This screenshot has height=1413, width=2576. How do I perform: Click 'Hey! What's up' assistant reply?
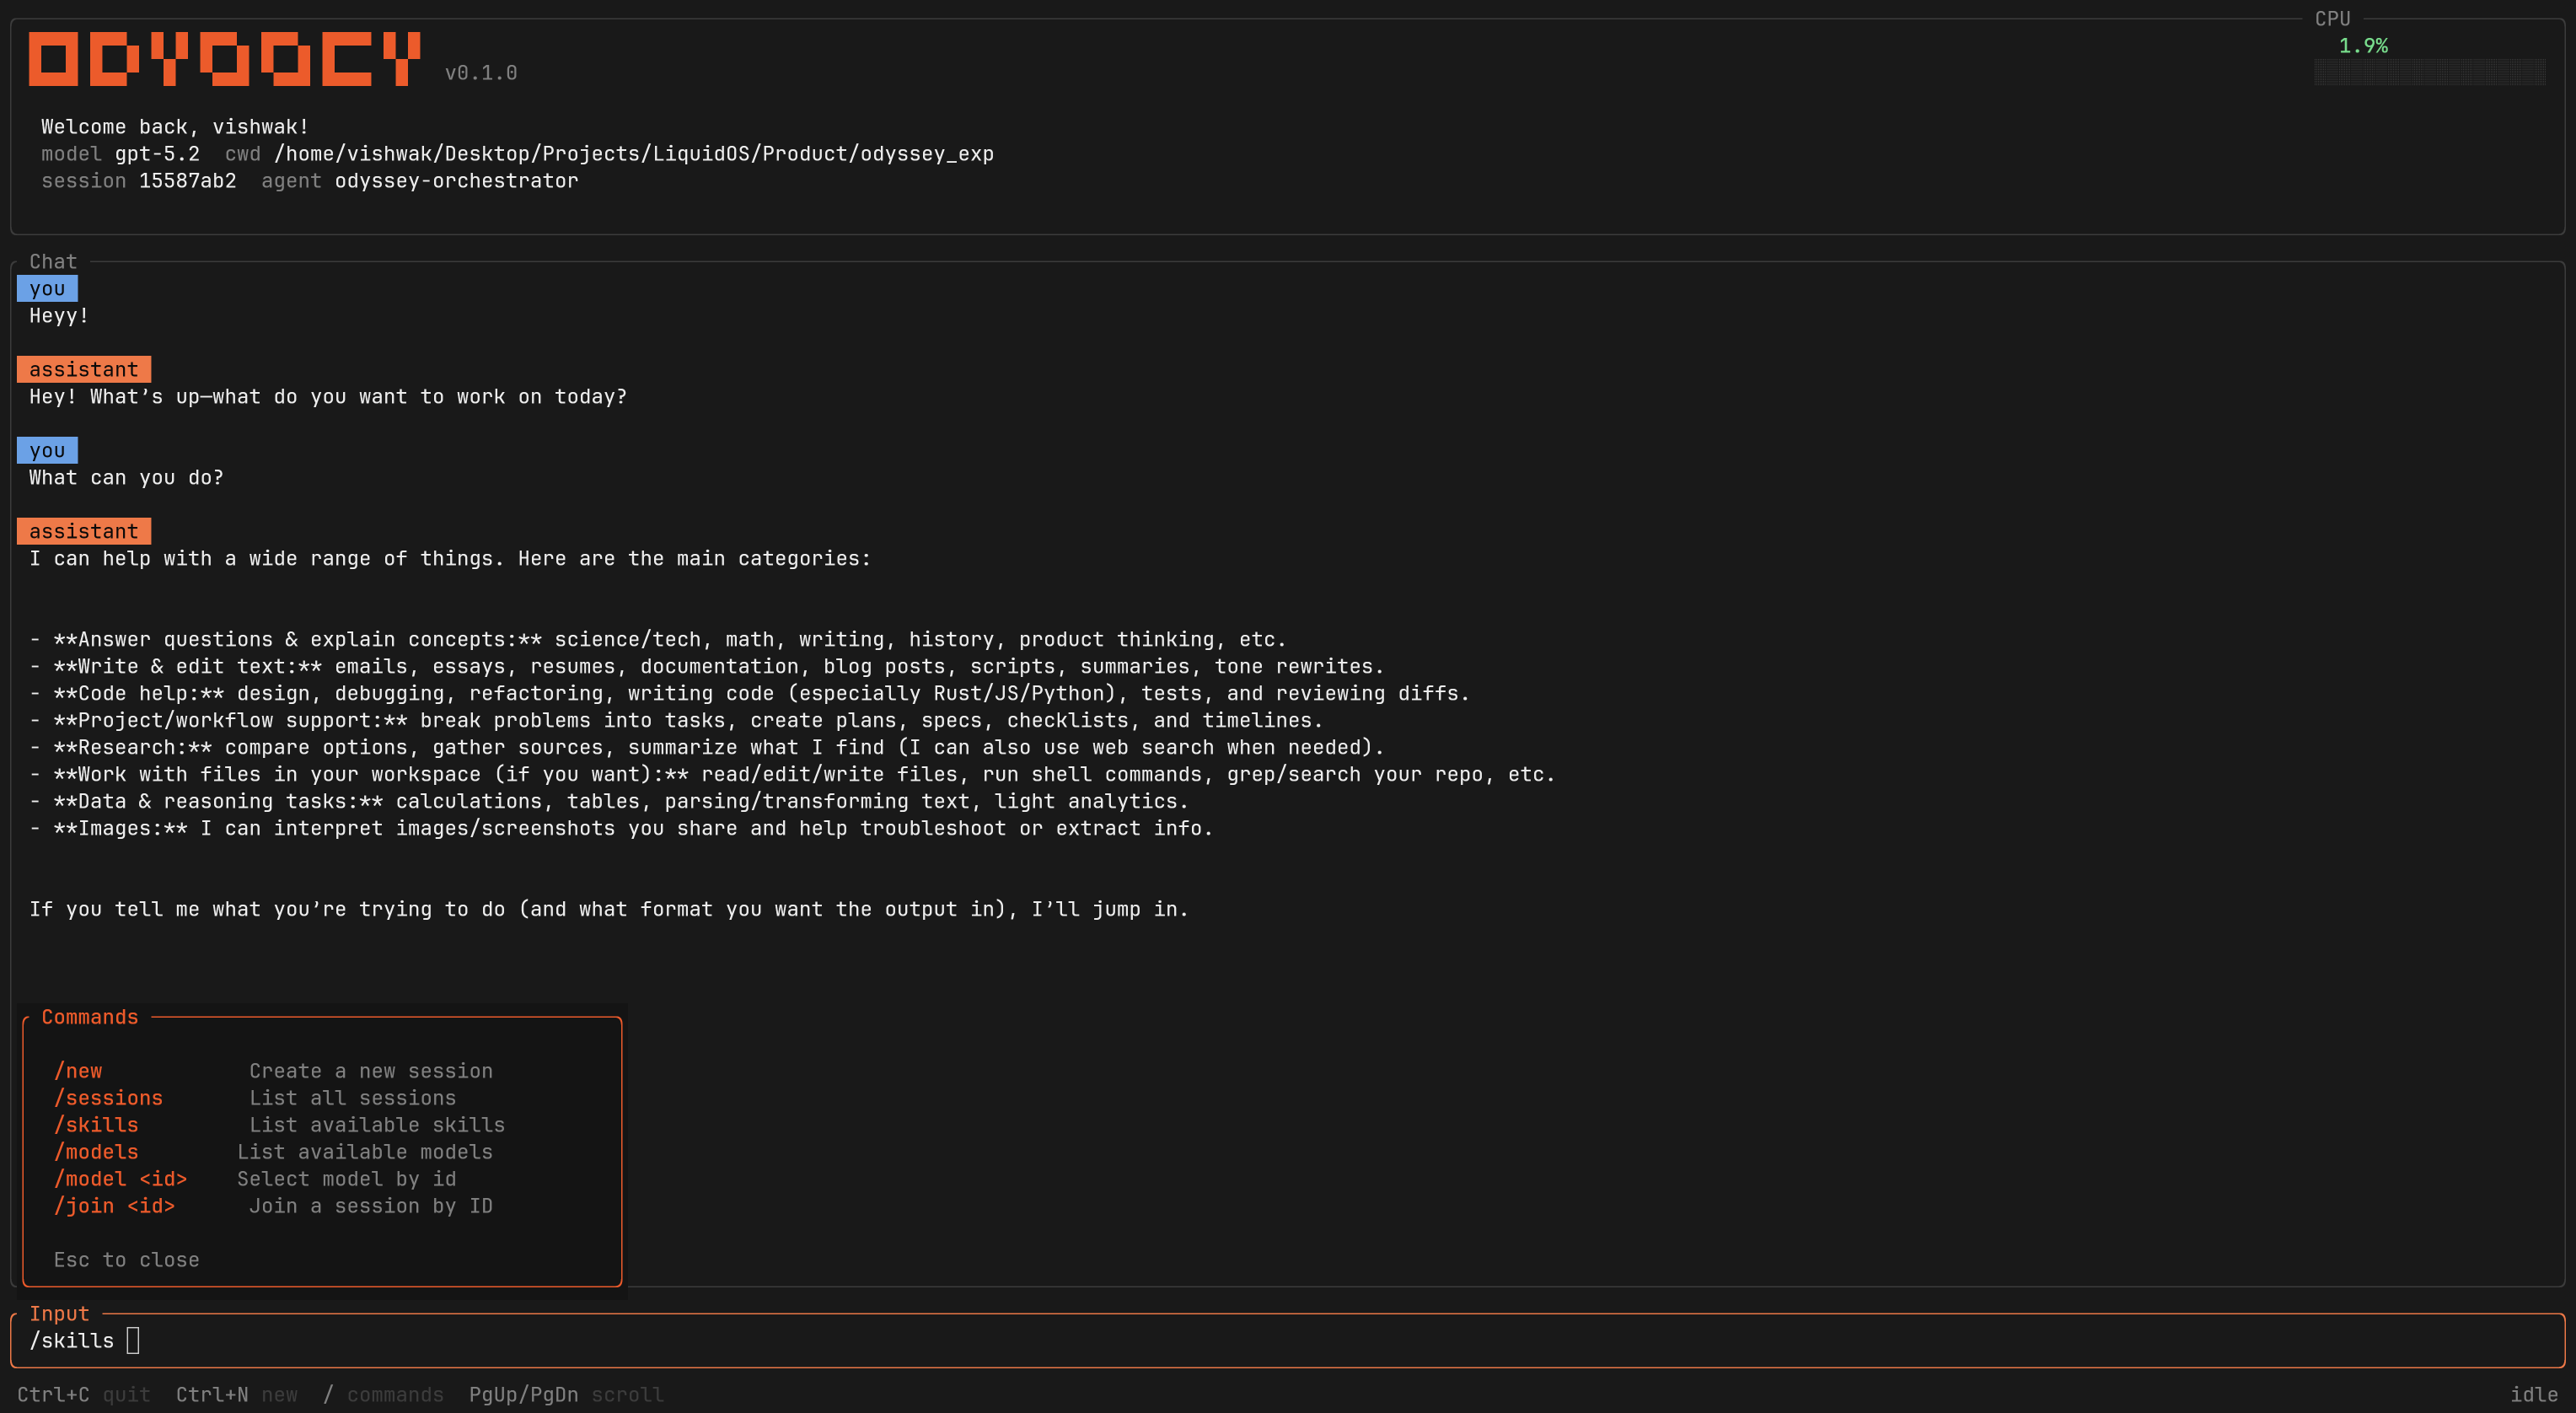(328, 397)
